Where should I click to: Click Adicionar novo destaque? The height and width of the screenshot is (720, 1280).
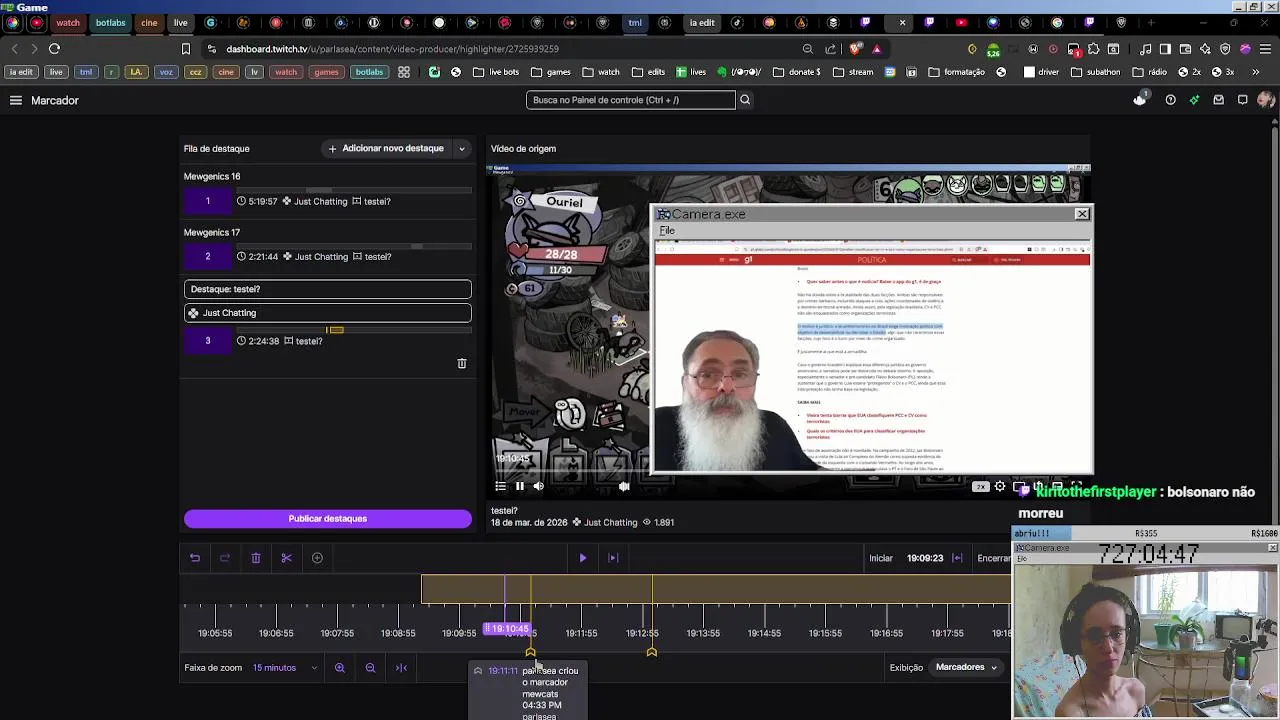point(386,148)
